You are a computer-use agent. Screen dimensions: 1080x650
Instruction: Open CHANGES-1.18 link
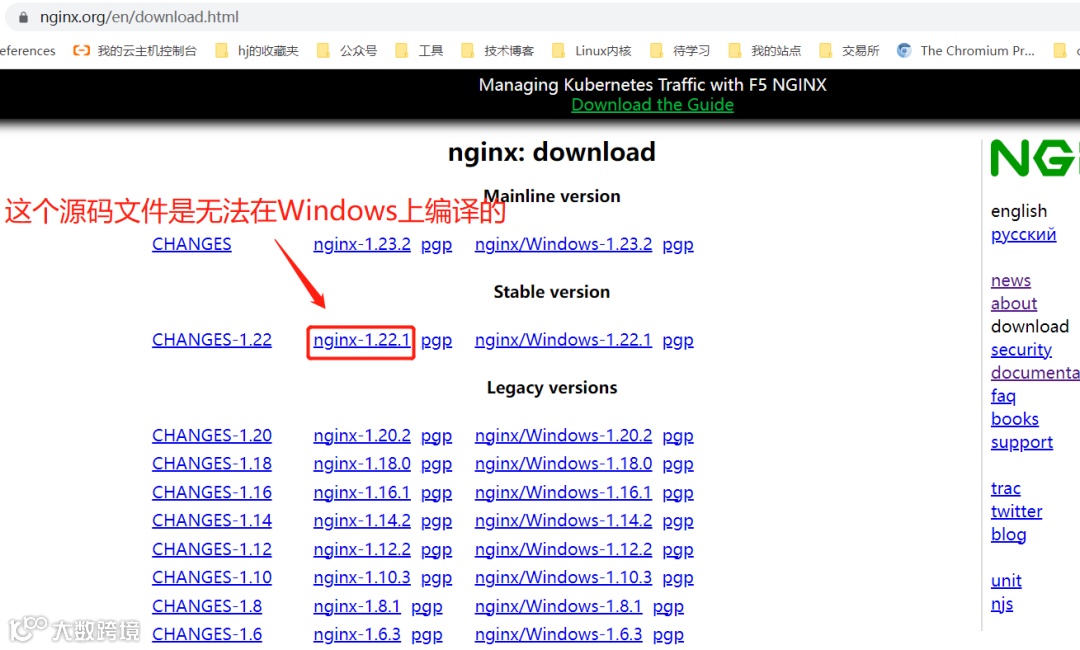click(x=212, y=464)
